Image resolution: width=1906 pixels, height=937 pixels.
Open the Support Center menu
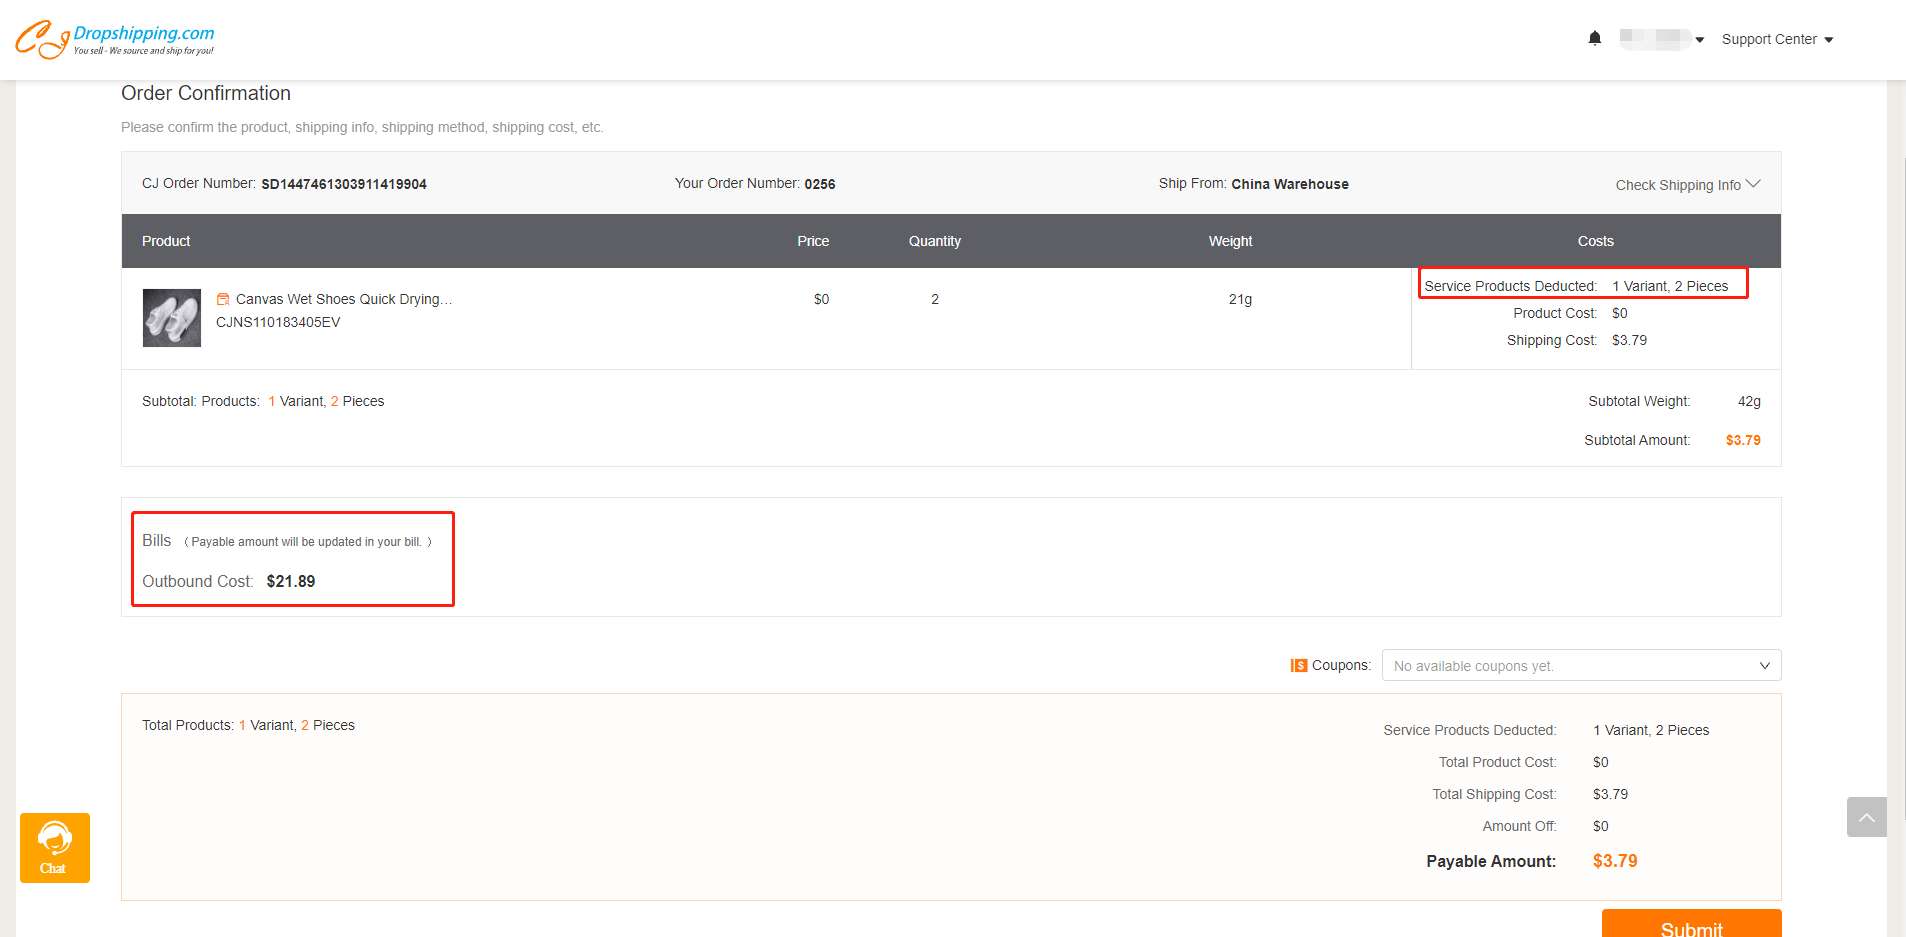(x=1776, y=39)
